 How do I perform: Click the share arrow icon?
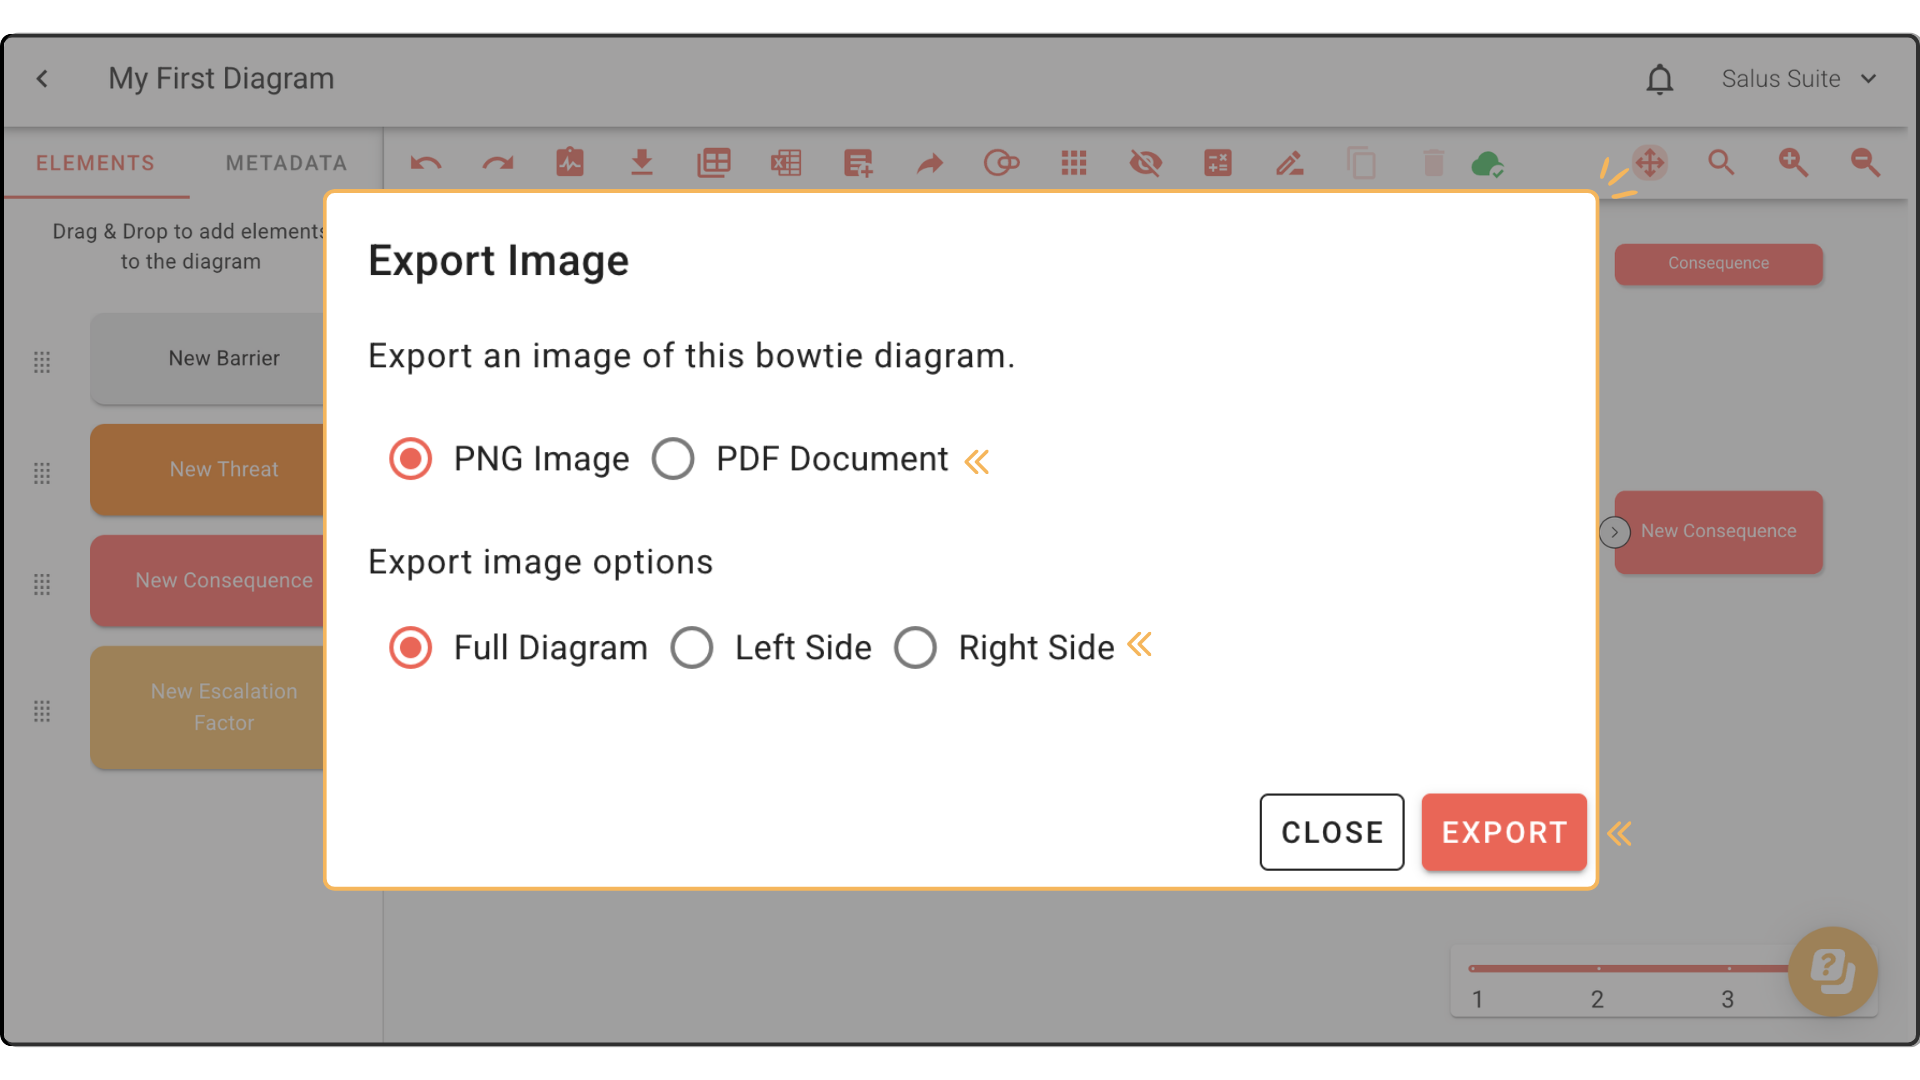click(x=930, y=163)
